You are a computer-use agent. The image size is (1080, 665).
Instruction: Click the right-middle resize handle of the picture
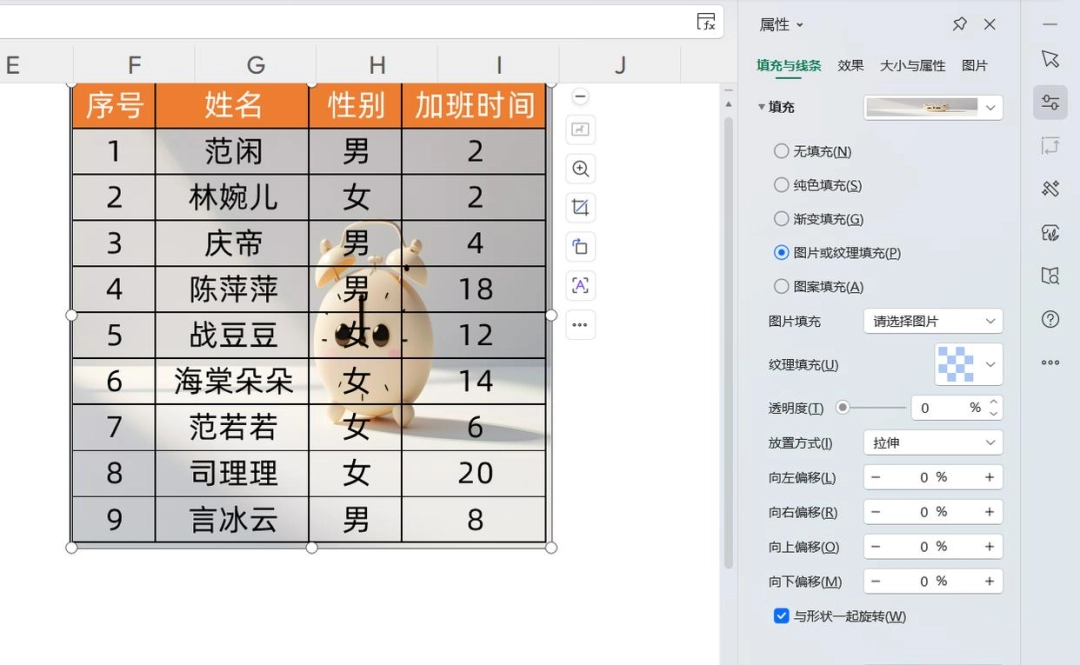point(551,315)
